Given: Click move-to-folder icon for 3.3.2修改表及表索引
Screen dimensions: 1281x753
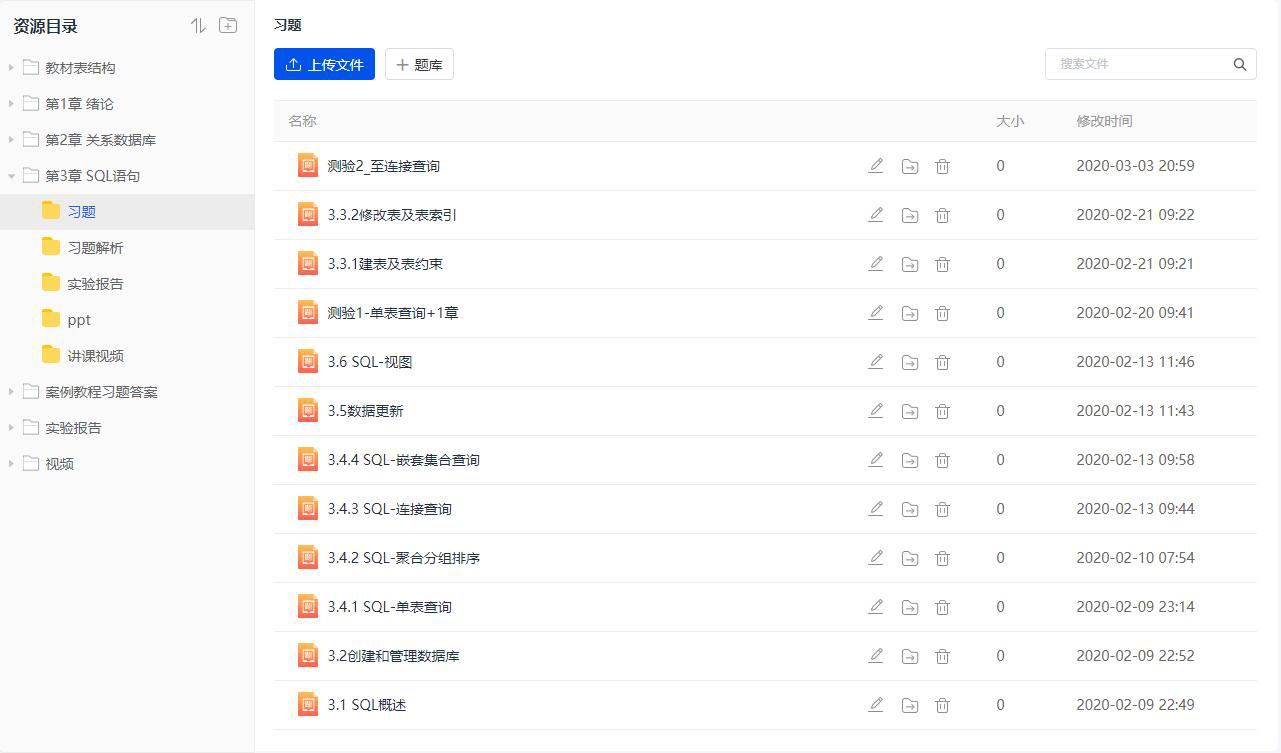Looking at the screenshot, I should click(909, 215).
